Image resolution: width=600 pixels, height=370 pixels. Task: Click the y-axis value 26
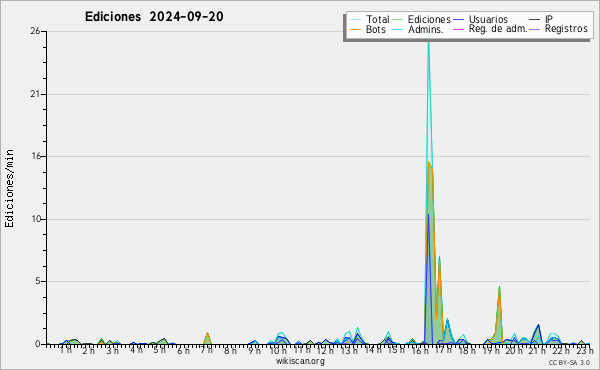click(35, 31)
